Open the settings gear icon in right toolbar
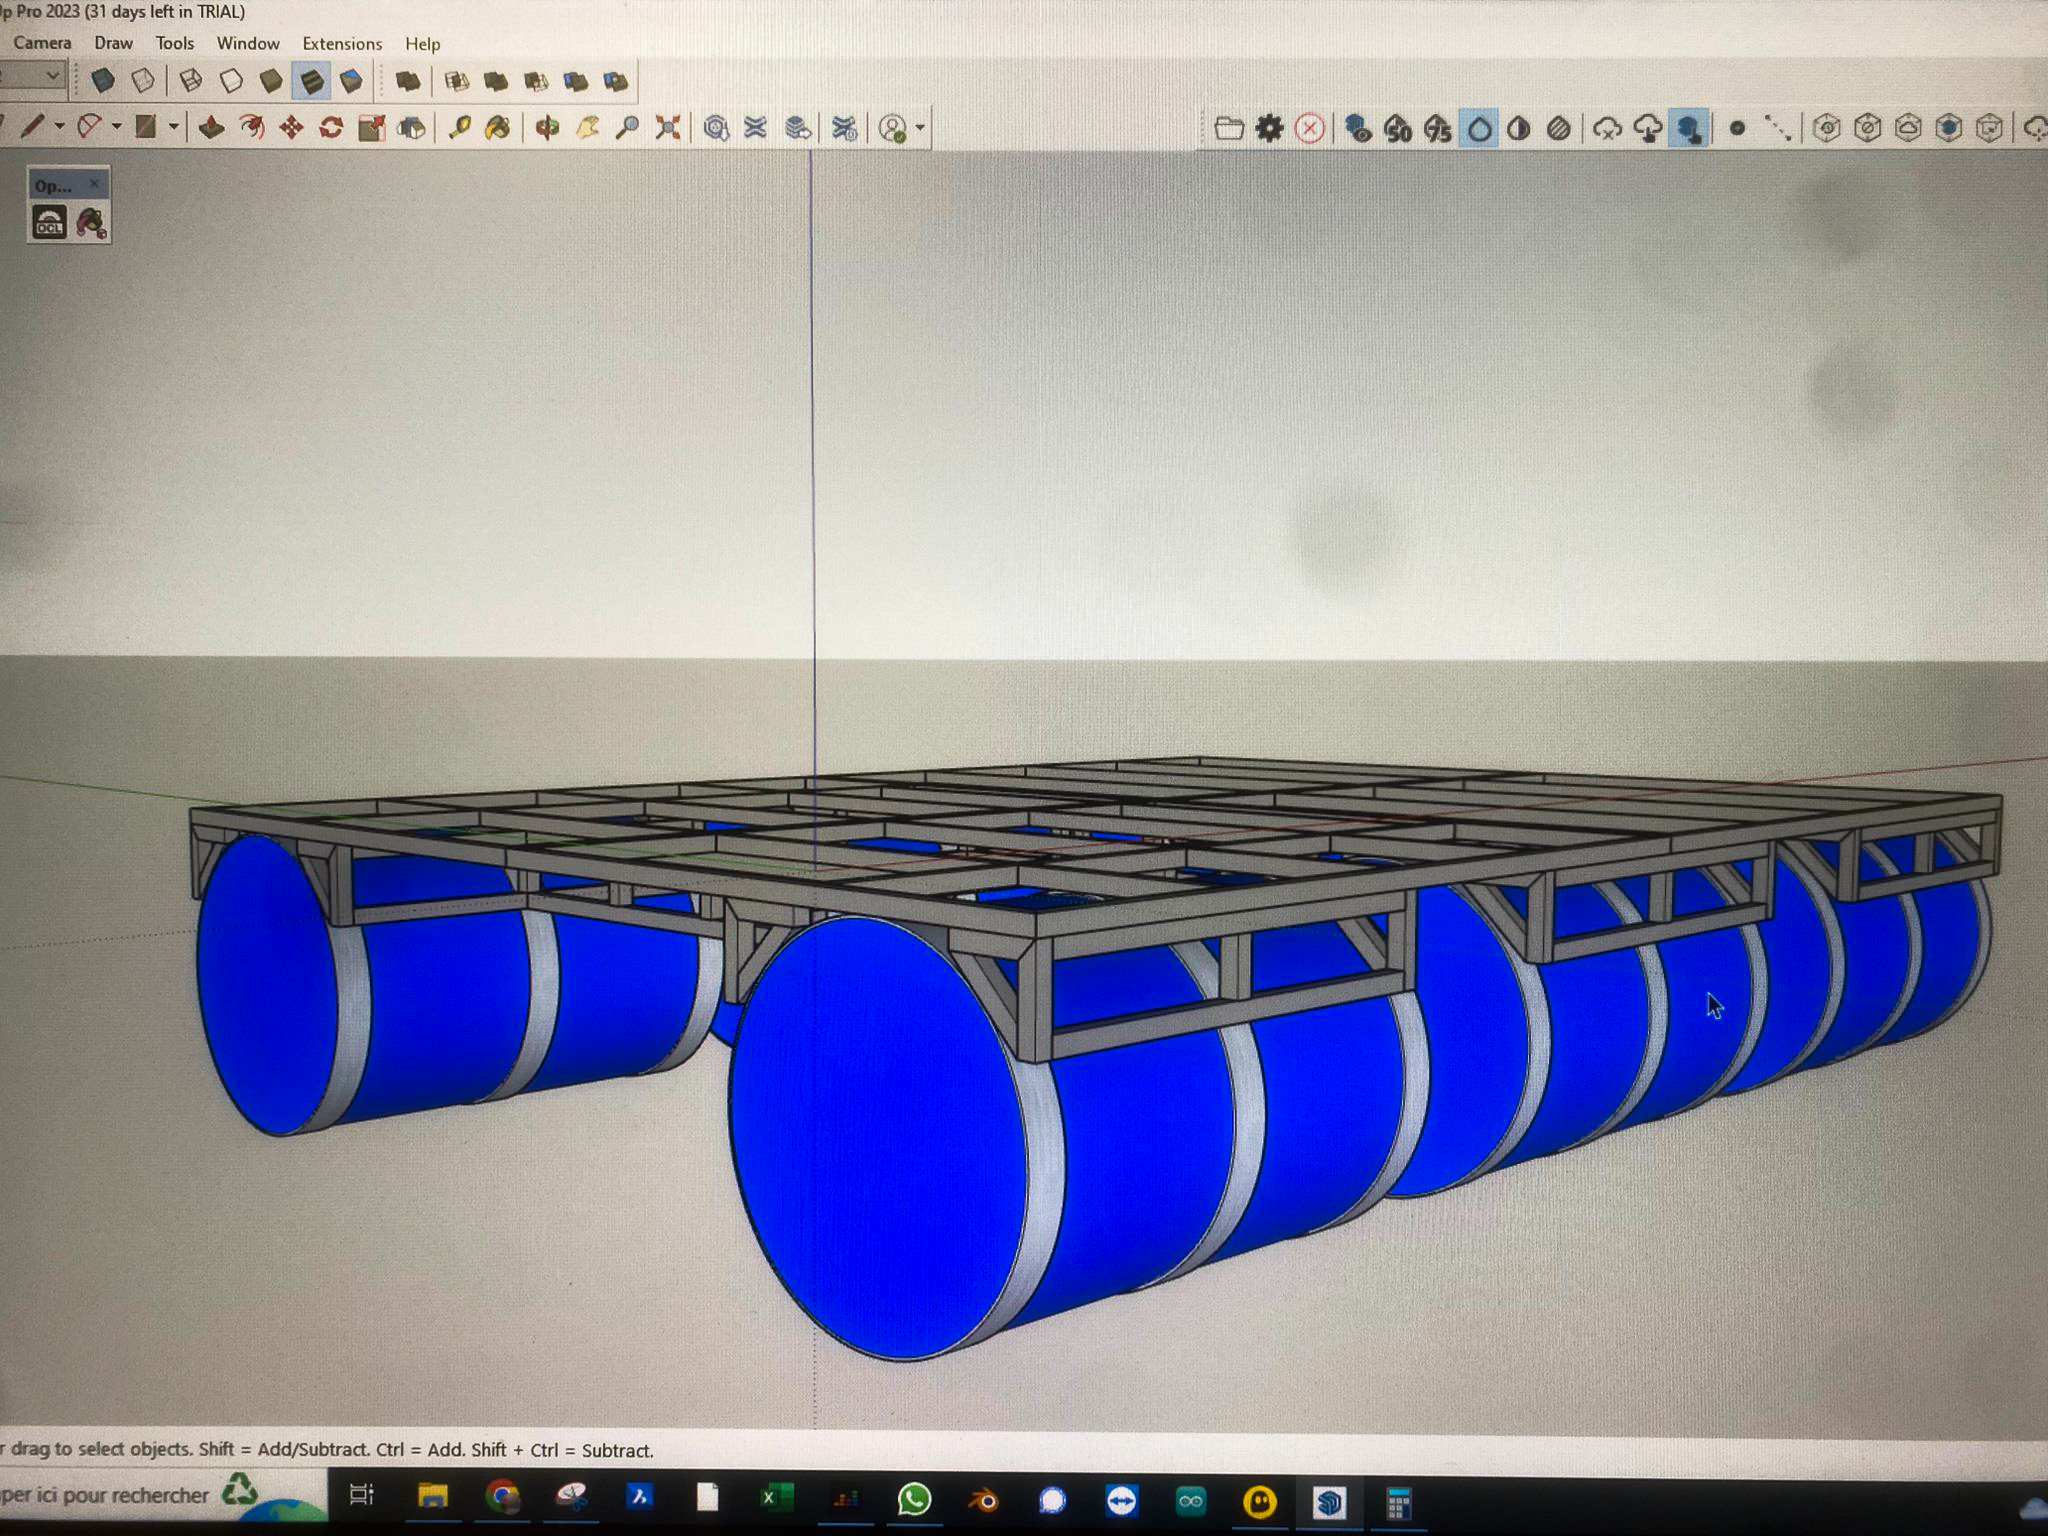 coord(1269,128)
